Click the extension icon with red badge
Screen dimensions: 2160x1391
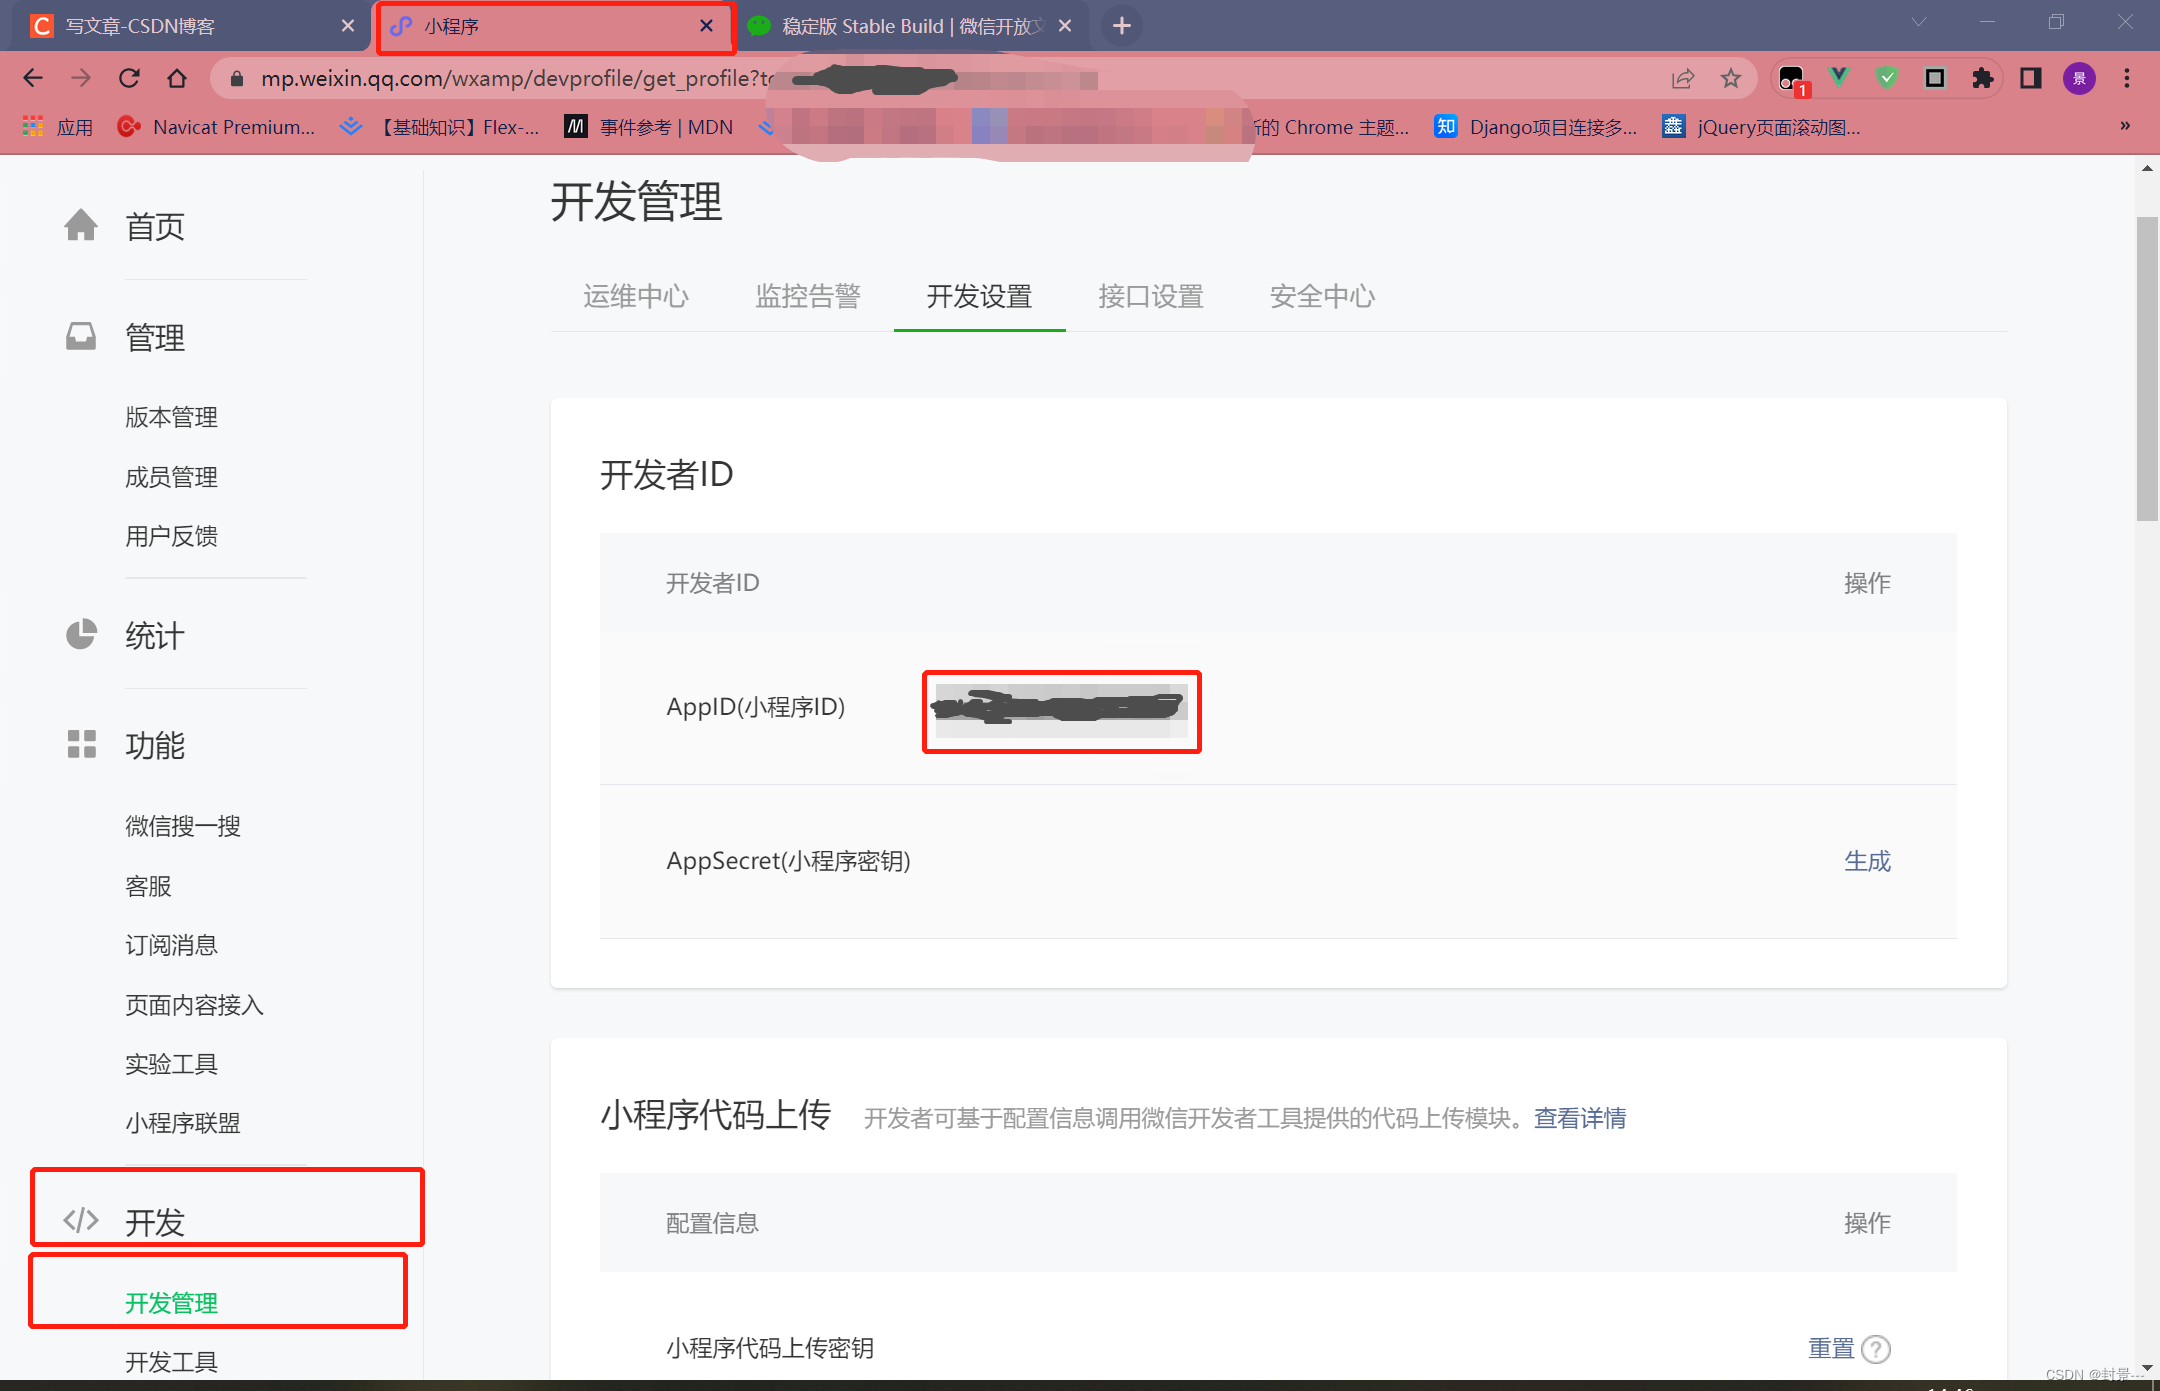pos(1793,79)
